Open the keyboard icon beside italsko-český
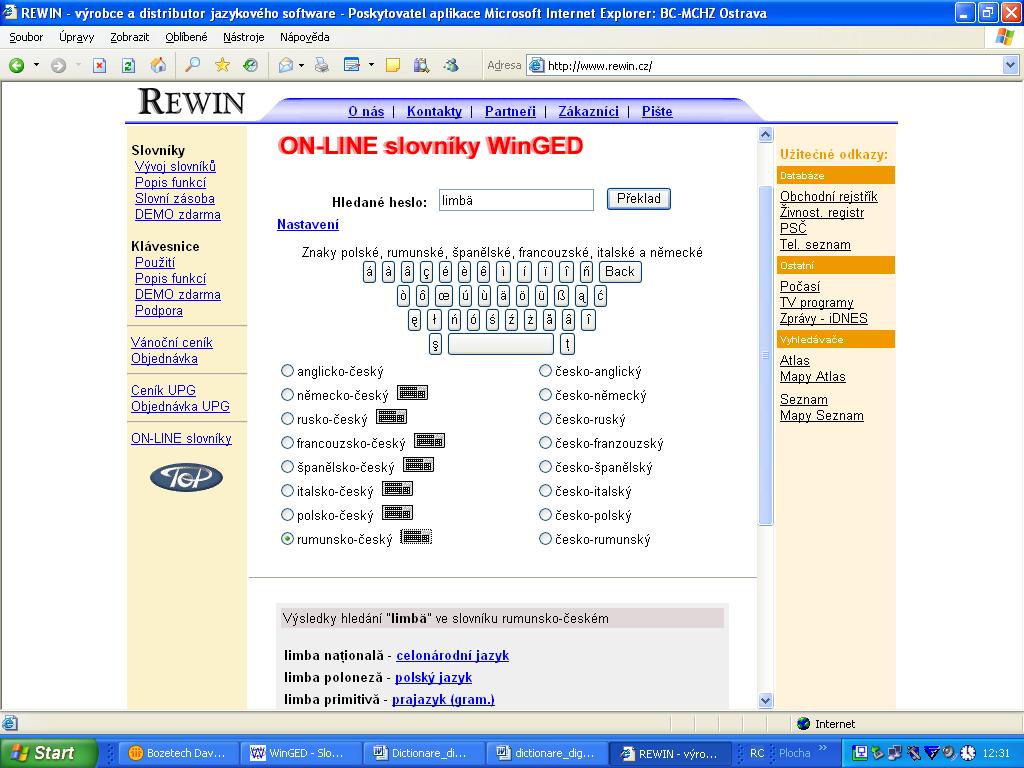The height and width of the screenshot is (768, 1024). click(397, 488)
